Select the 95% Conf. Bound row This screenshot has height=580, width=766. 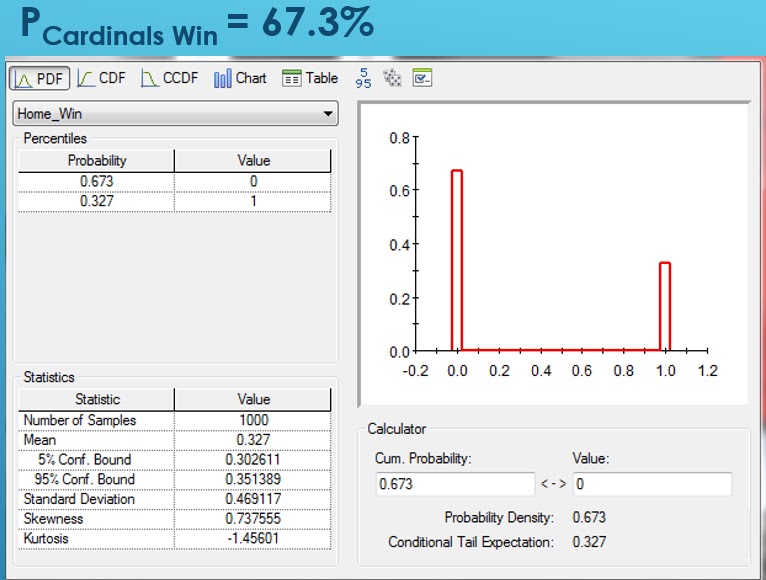click(175, 479)
